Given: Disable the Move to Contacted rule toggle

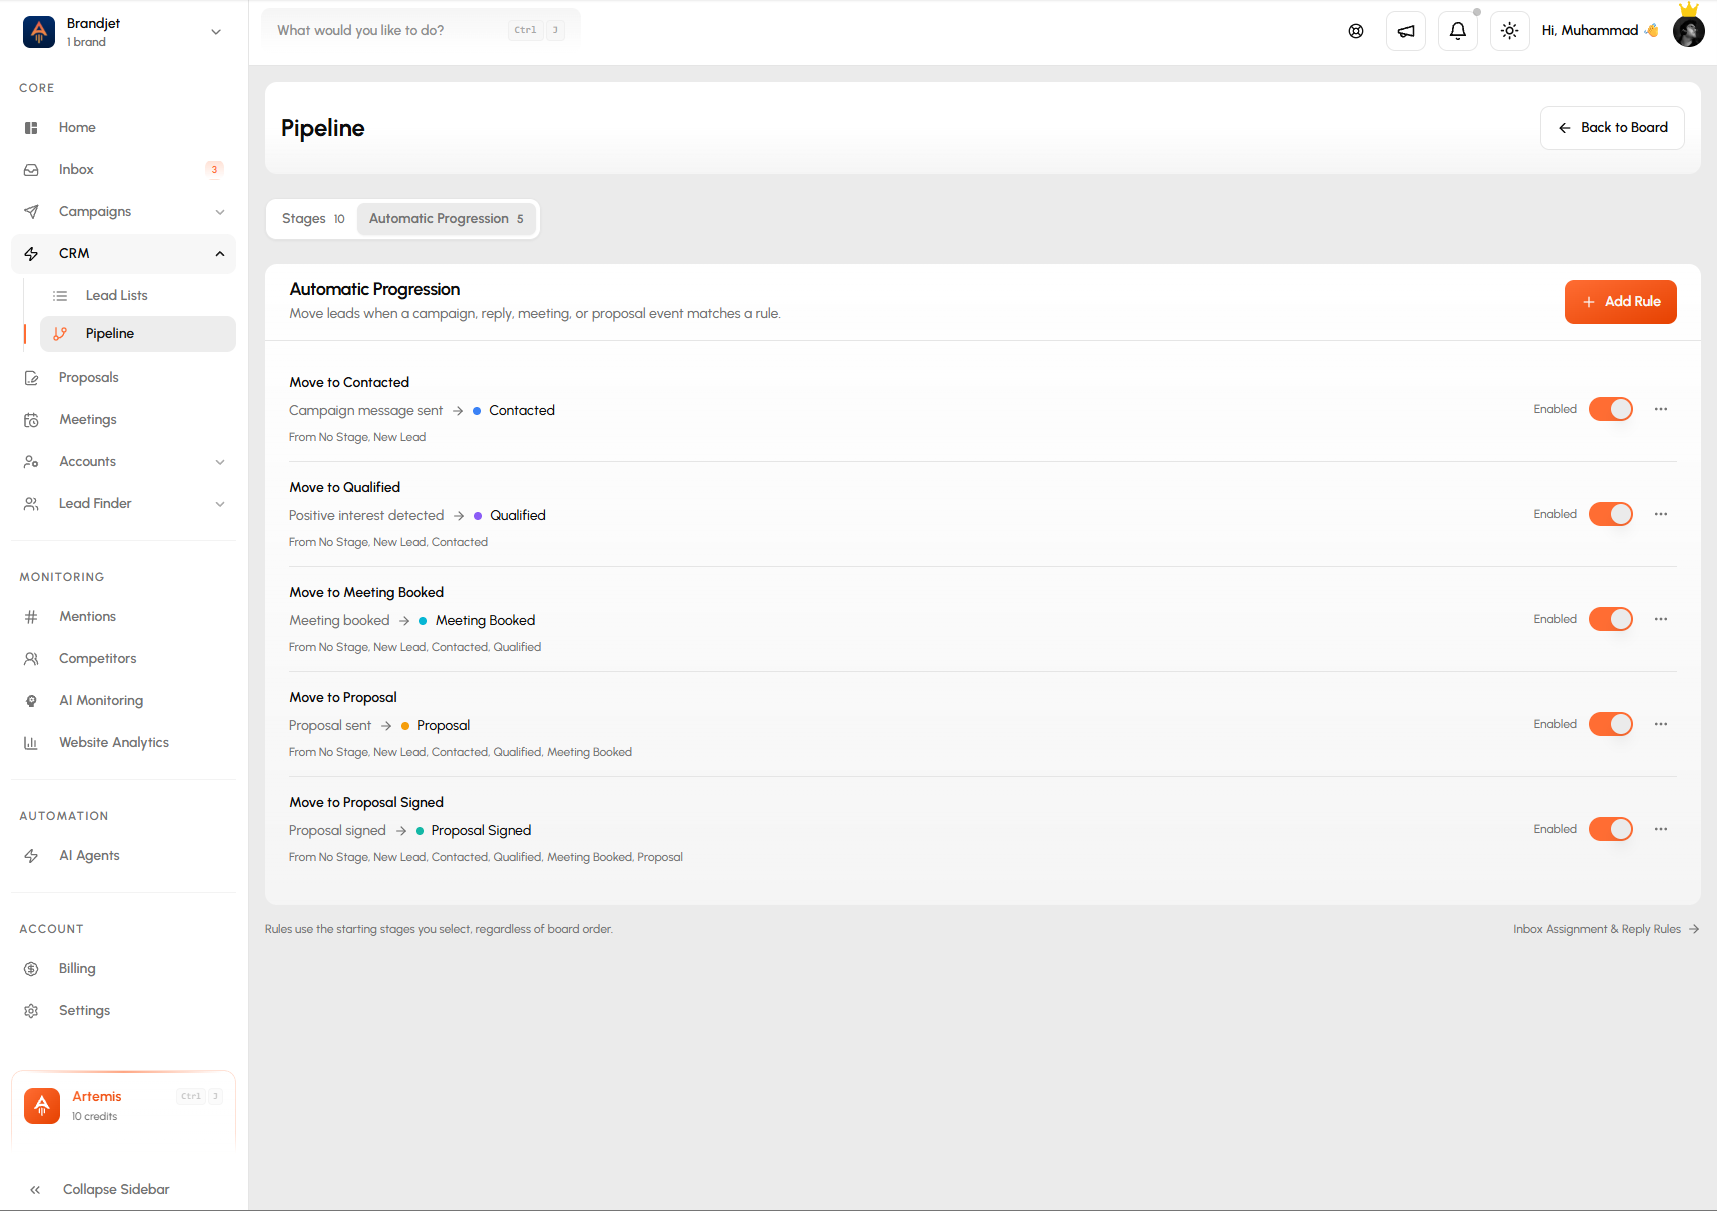Looking at the screenshot, I should (1611, 409).
